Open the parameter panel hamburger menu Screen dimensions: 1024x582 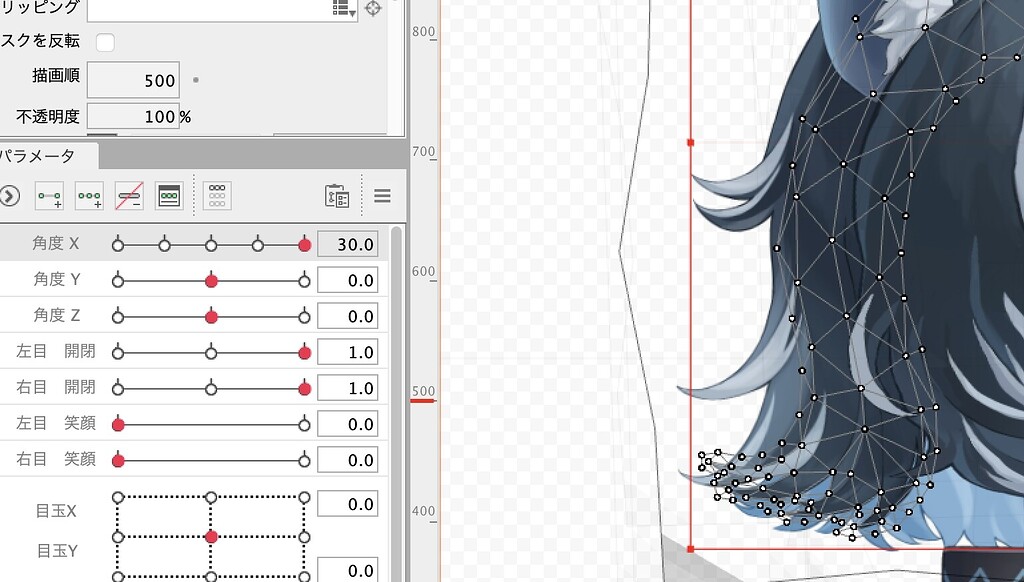pyautogui.click(x=382, y=196)
